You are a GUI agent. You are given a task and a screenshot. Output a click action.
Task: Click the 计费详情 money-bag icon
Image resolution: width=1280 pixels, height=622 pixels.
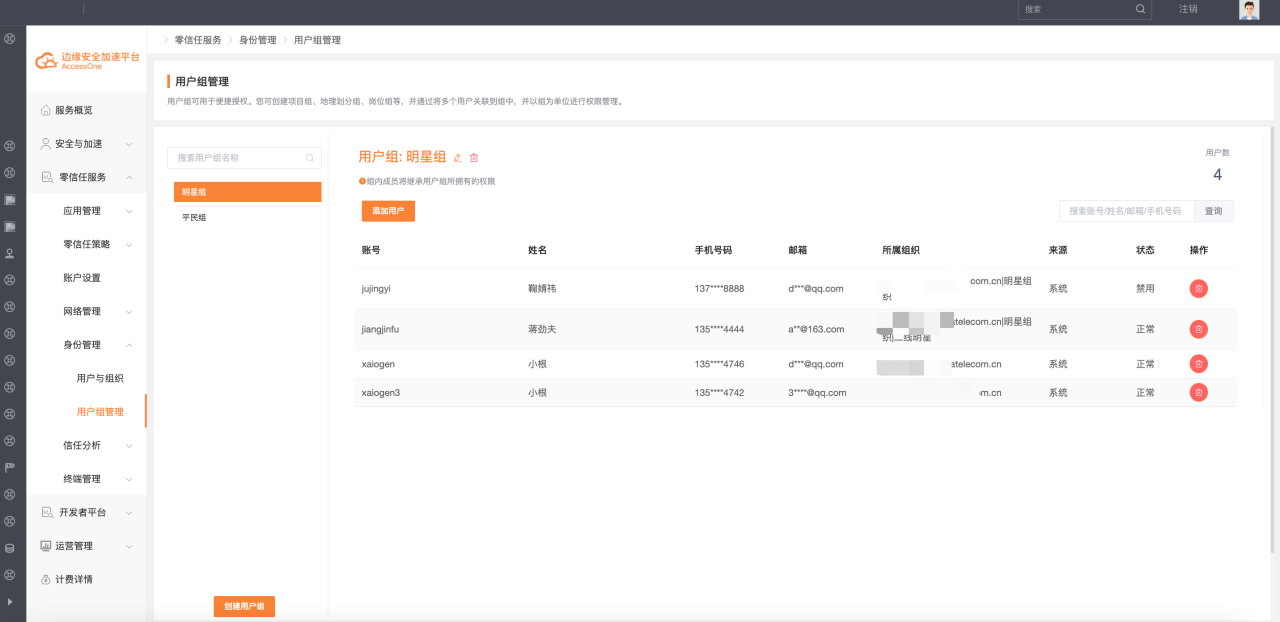[x=46, y=579]
